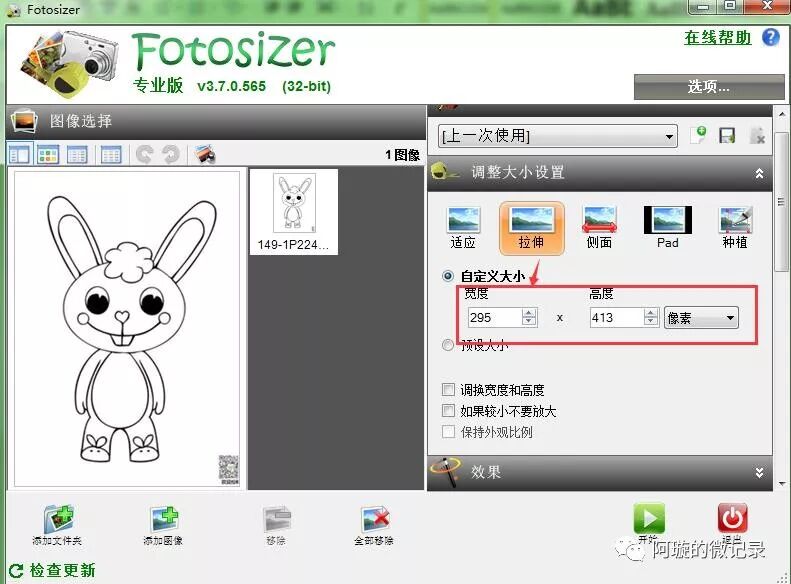Select the 自定义大小 radio button
Viewport: 791px width, 584px height.
point(447,276)
